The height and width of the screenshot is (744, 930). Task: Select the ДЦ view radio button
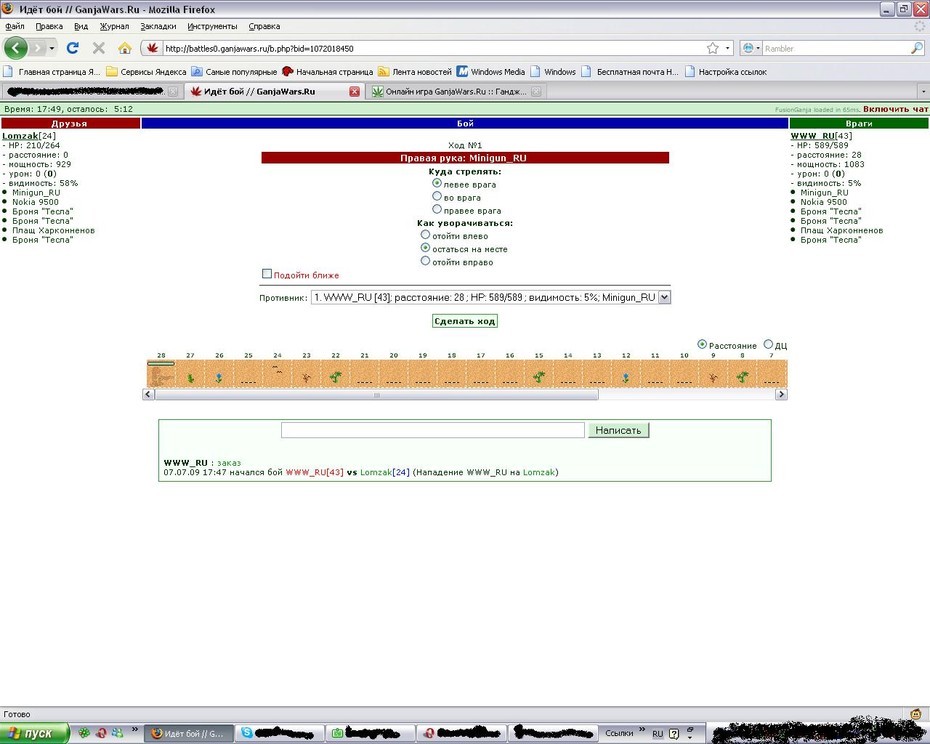click(x=768, y=344)
